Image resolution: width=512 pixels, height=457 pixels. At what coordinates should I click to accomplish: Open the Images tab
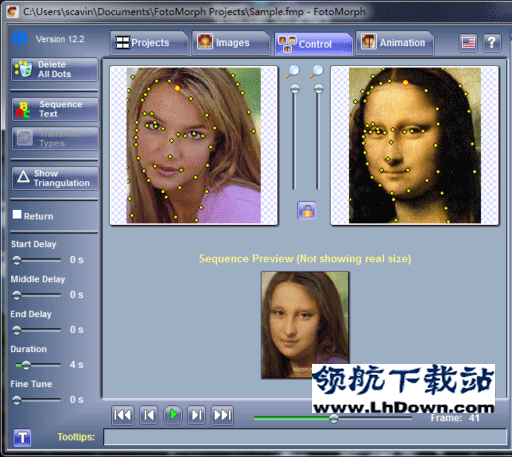231,43
